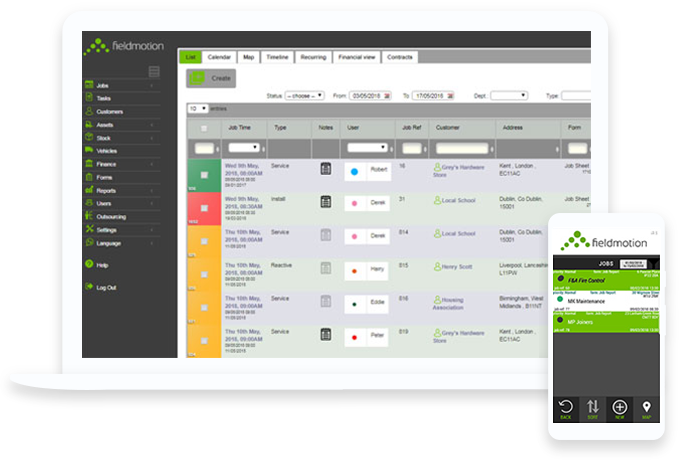Click Peter's red user color dot
This screenshot has width=680, height=460.
[354, 337]
